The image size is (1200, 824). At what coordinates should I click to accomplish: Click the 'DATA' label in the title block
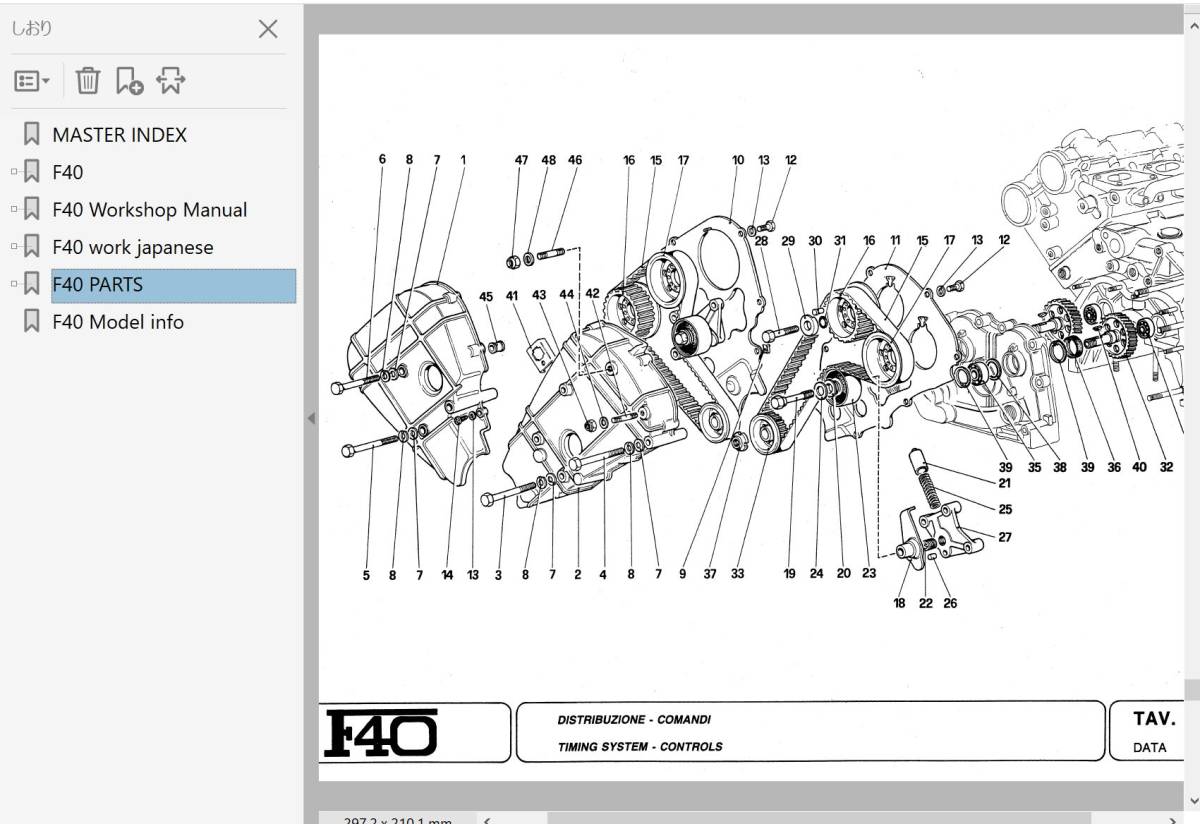pyautogui.click(x=1150, y=748)
